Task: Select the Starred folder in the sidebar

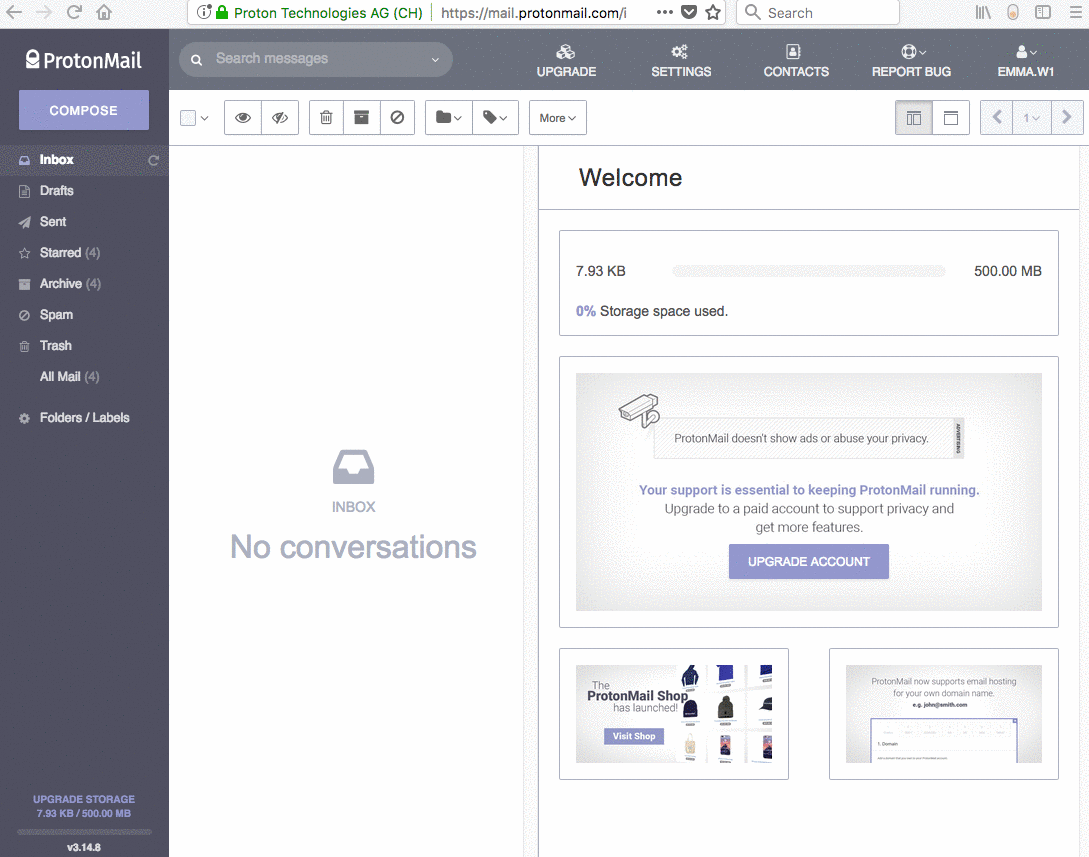Action: tap(60, 252)
